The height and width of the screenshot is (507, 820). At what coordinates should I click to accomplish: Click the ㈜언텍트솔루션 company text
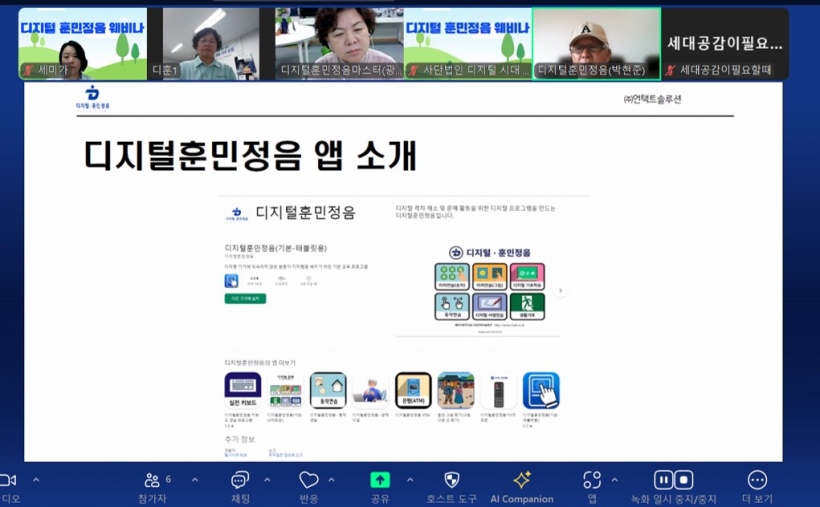pos(653,99)
